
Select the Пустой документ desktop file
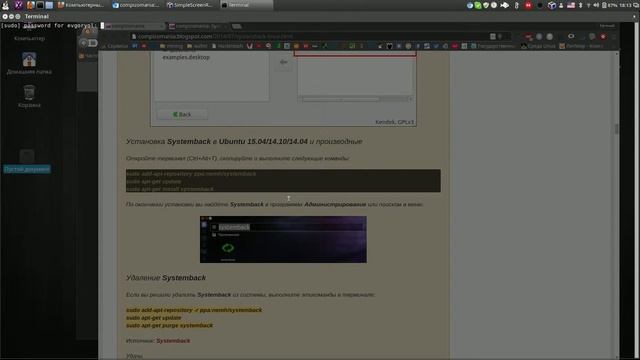click(x=27, y=162)
